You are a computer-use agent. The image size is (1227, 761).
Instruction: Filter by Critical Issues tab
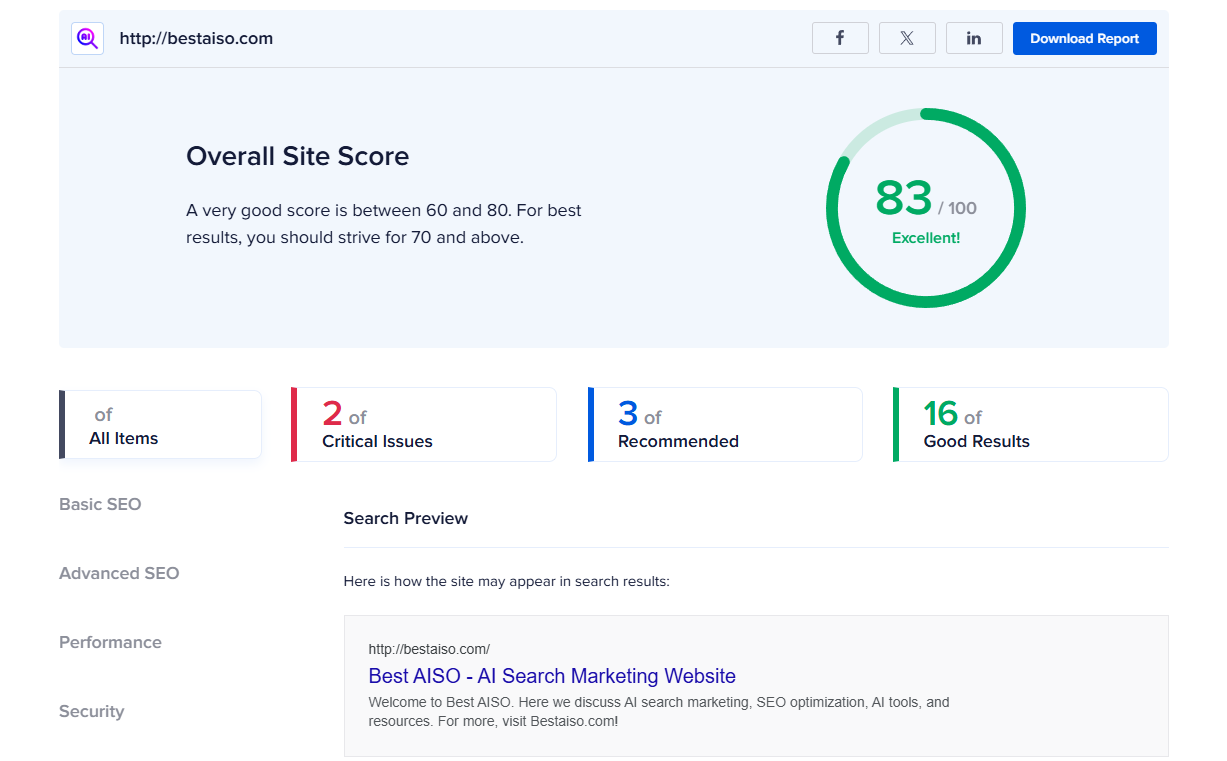pyautogui.click(x=424, y=425)
